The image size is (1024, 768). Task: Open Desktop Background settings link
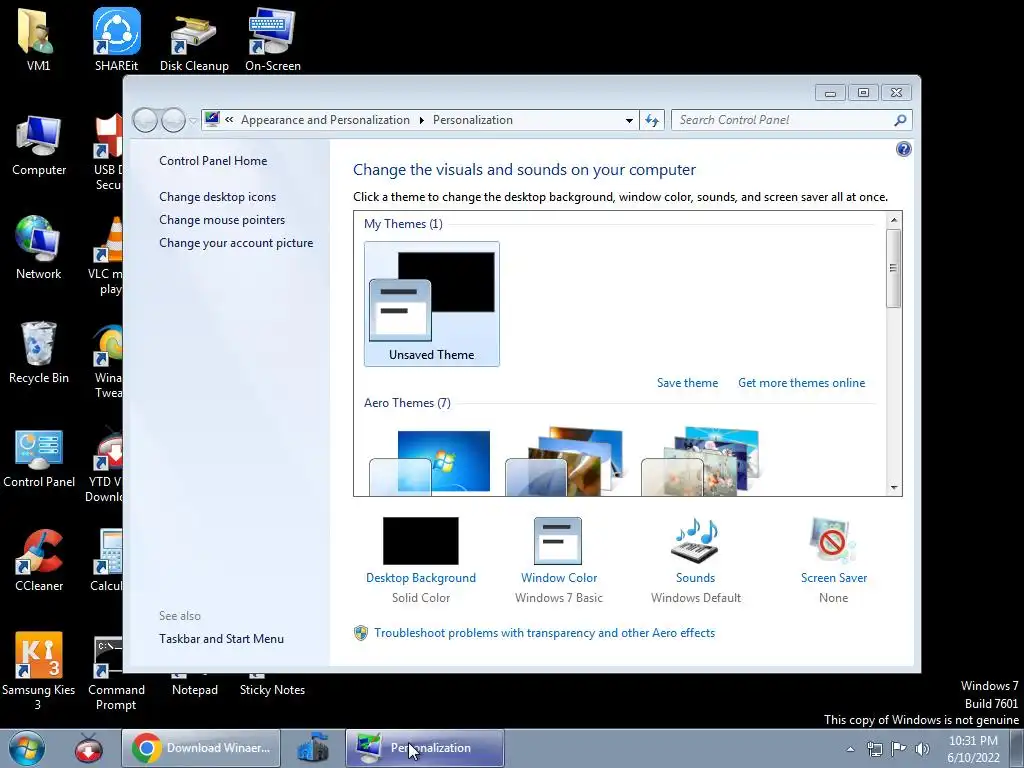[x=421, y=578]
